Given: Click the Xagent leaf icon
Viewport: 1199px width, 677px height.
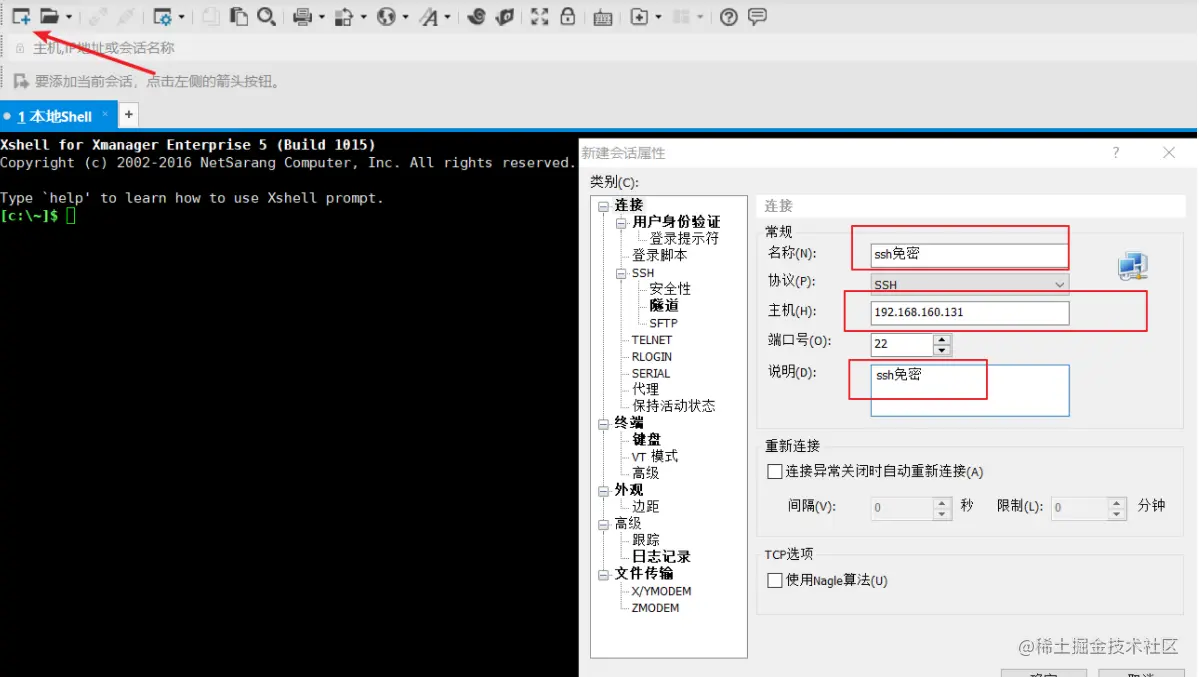Looking at the screenshot, I should point(505,17).
